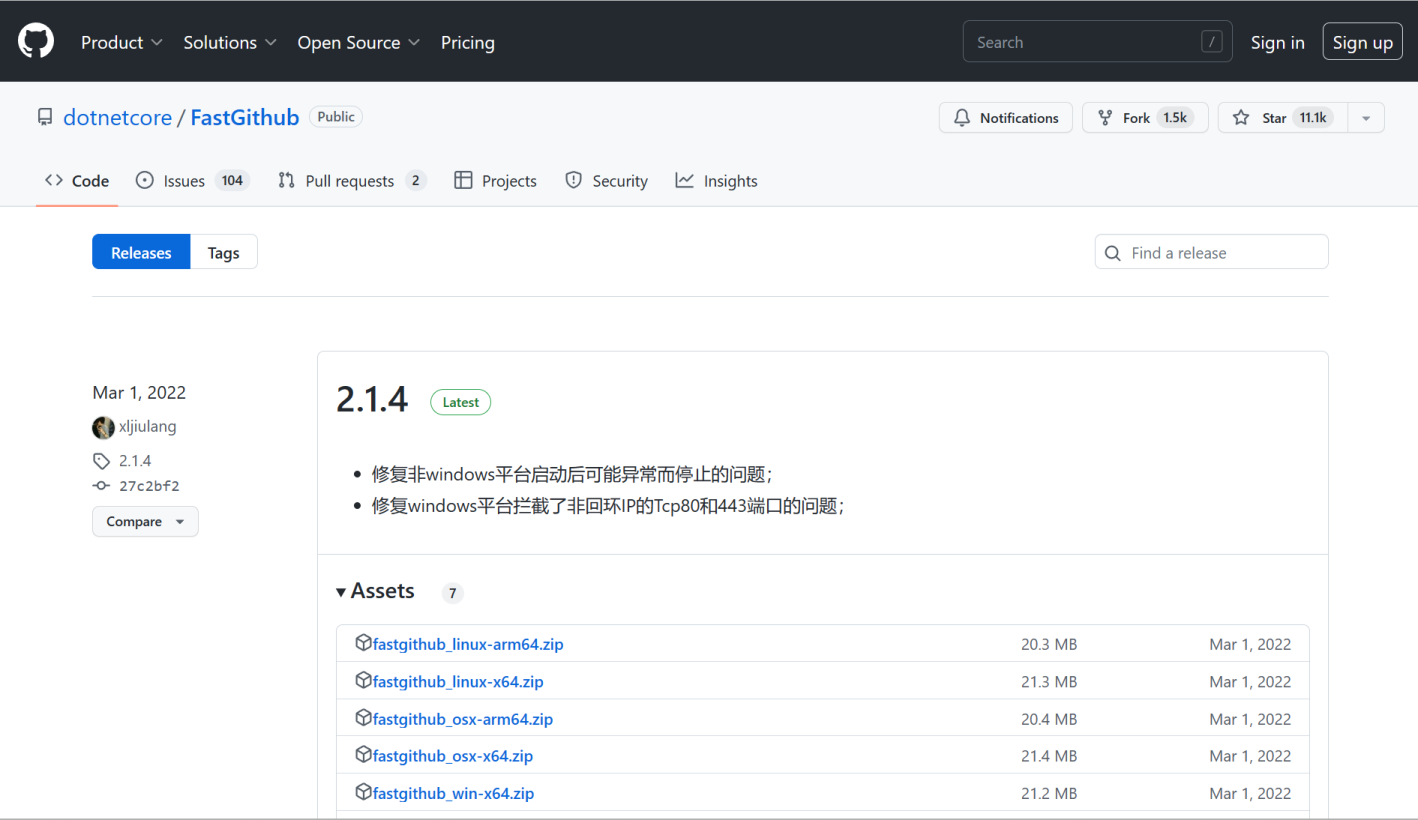Open the Product dropdown menu

point(120,42)
